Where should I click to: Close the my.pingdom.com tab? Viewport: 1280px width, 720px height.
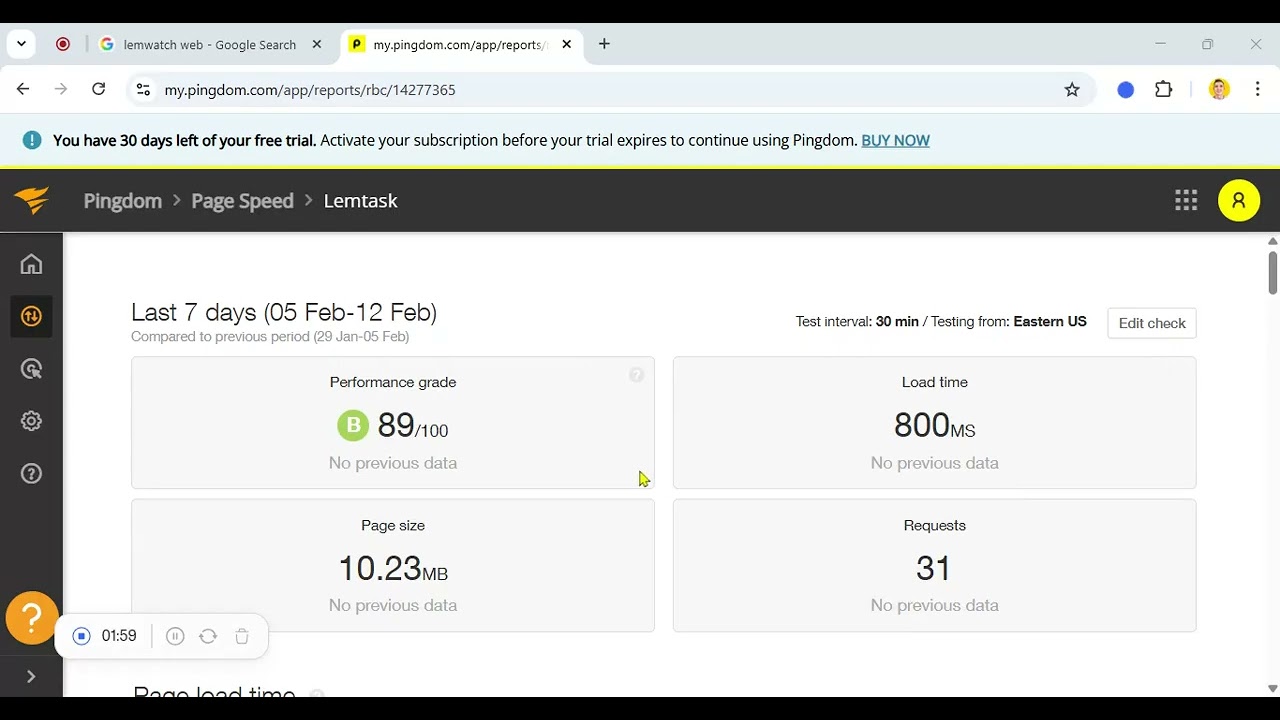[567, 45]
